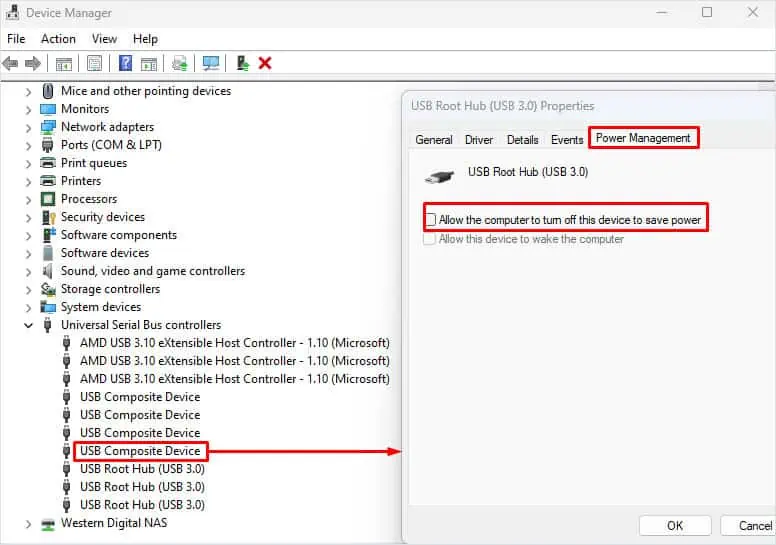Enable 'Allow the computer to turn off this device'

tap(431, 220)
